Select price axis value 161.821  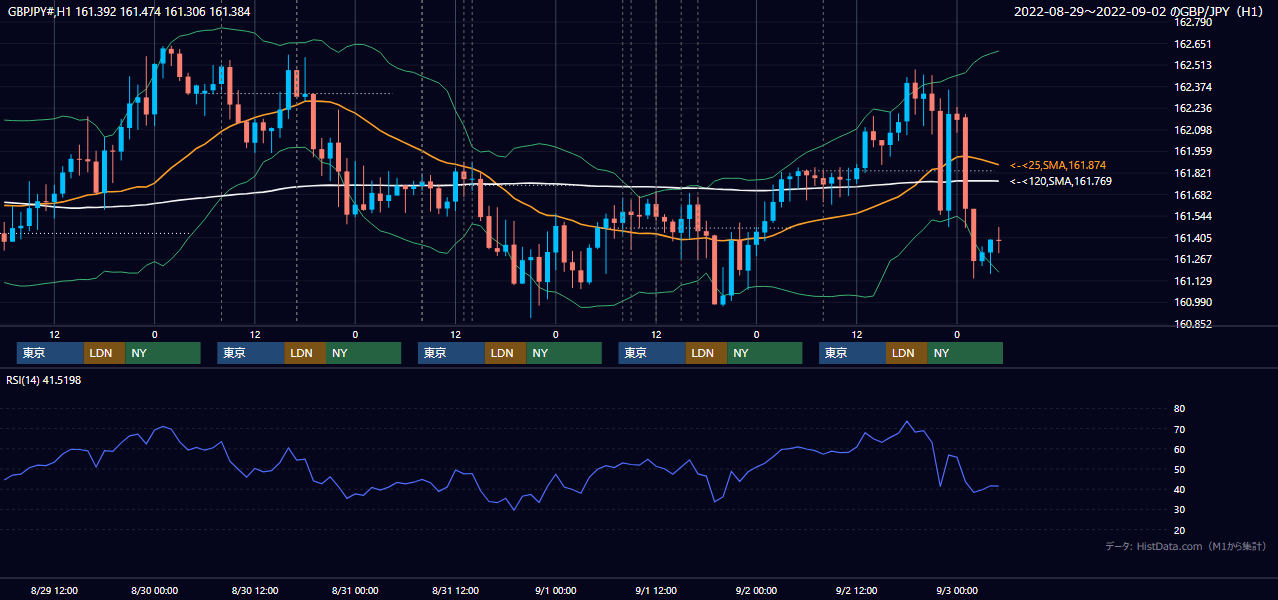coord(1193,173)
